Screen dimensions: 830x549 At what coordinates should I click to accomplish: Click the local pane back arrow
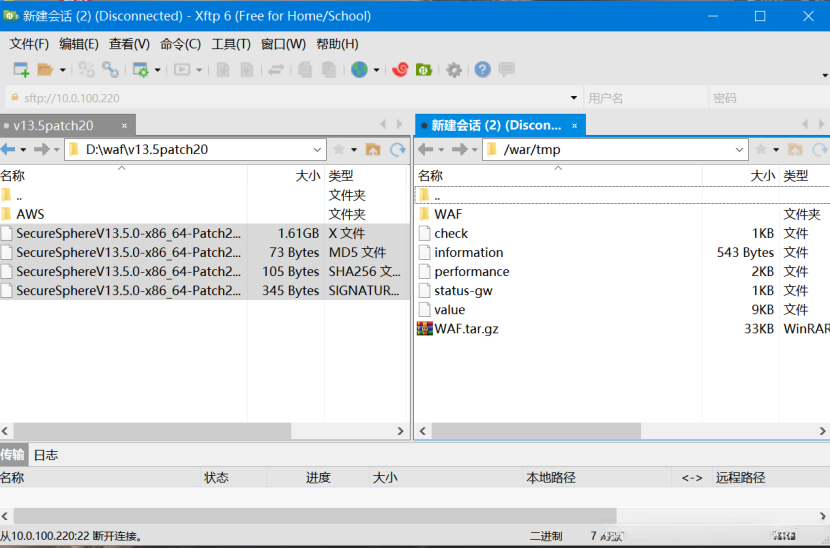(x=8, y=150)
